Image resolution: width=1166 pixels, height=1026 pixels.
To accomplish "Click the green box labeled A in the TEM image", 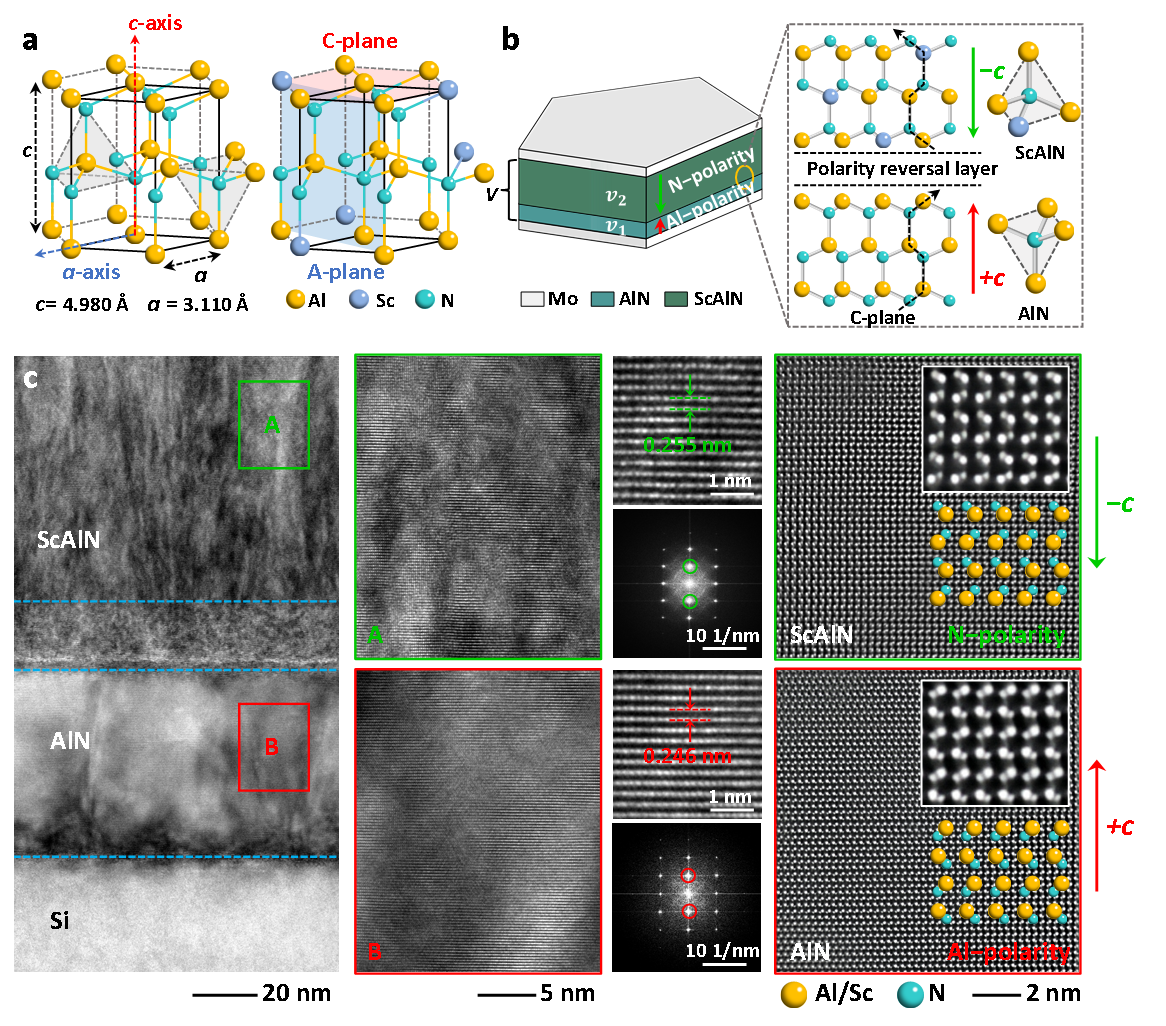I will (x=273, y=425).
